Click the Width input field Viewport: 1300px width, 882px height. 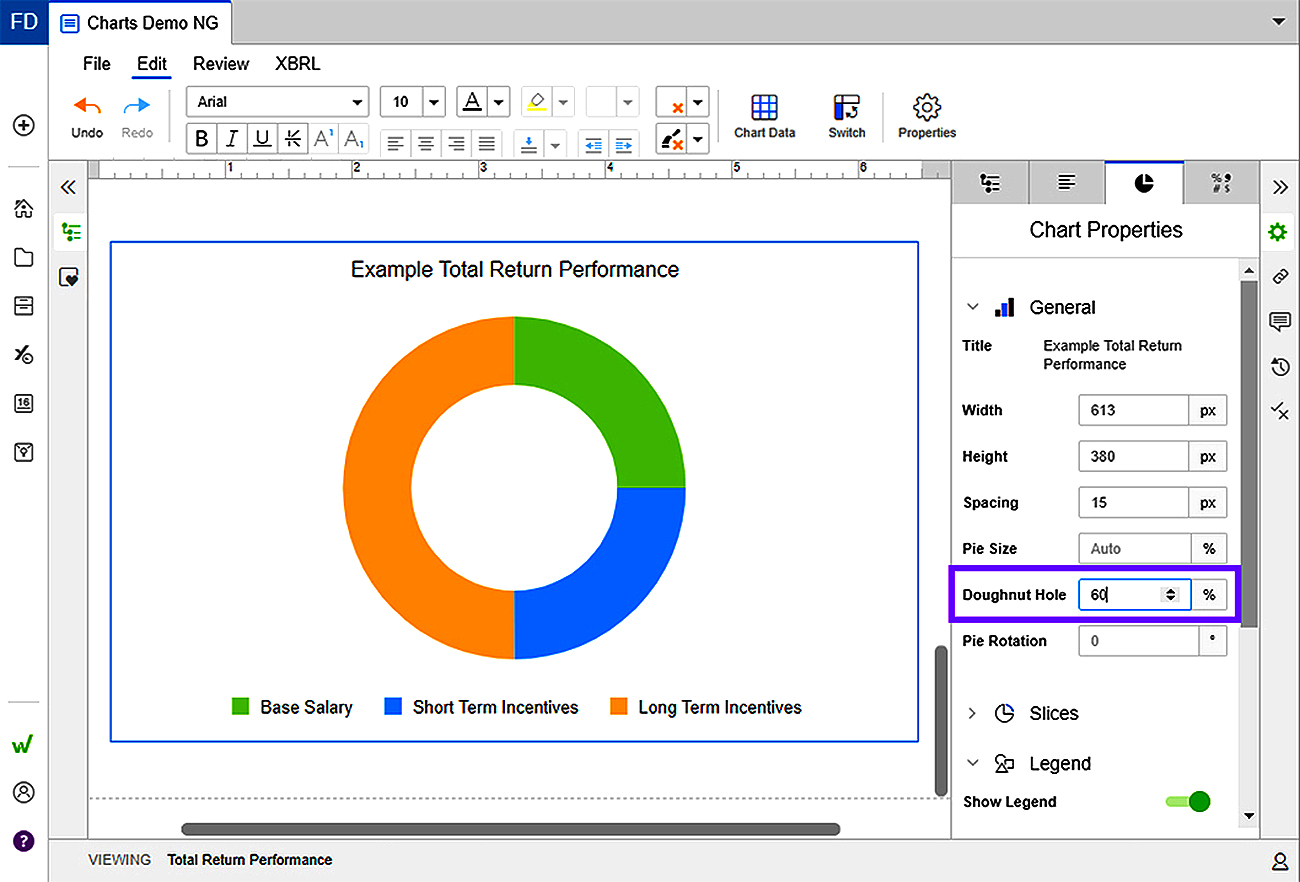click(x=1132, y=410)
